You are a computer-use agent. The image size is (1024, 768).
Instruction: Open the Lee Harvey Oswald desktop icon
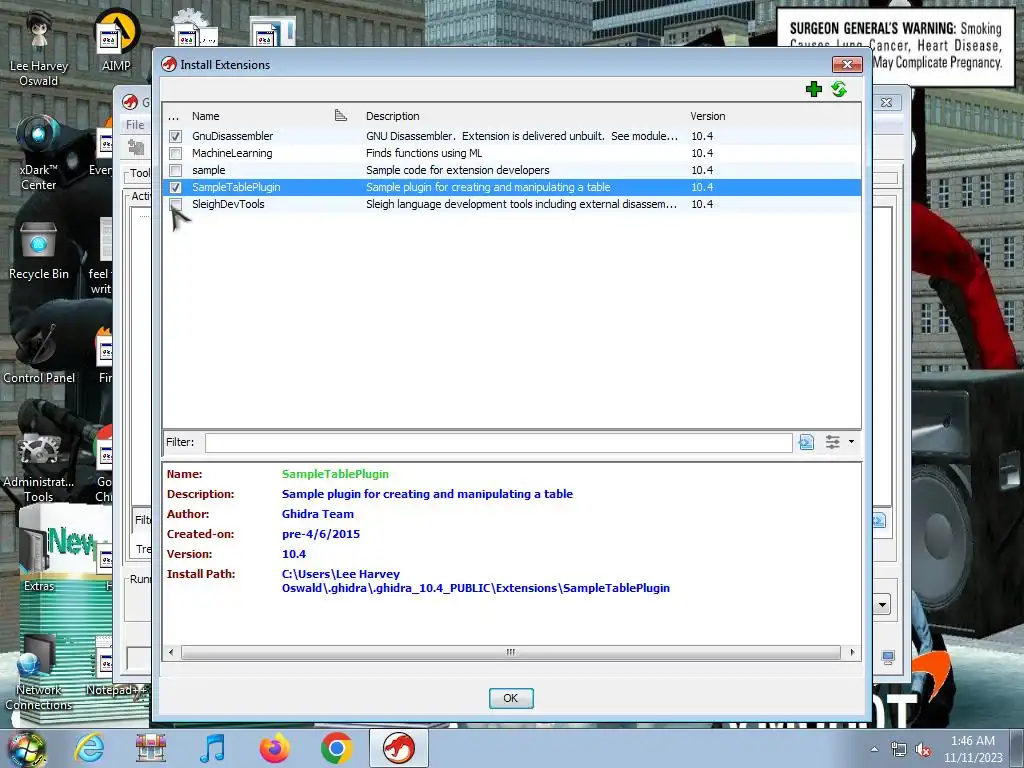(39, 48)
